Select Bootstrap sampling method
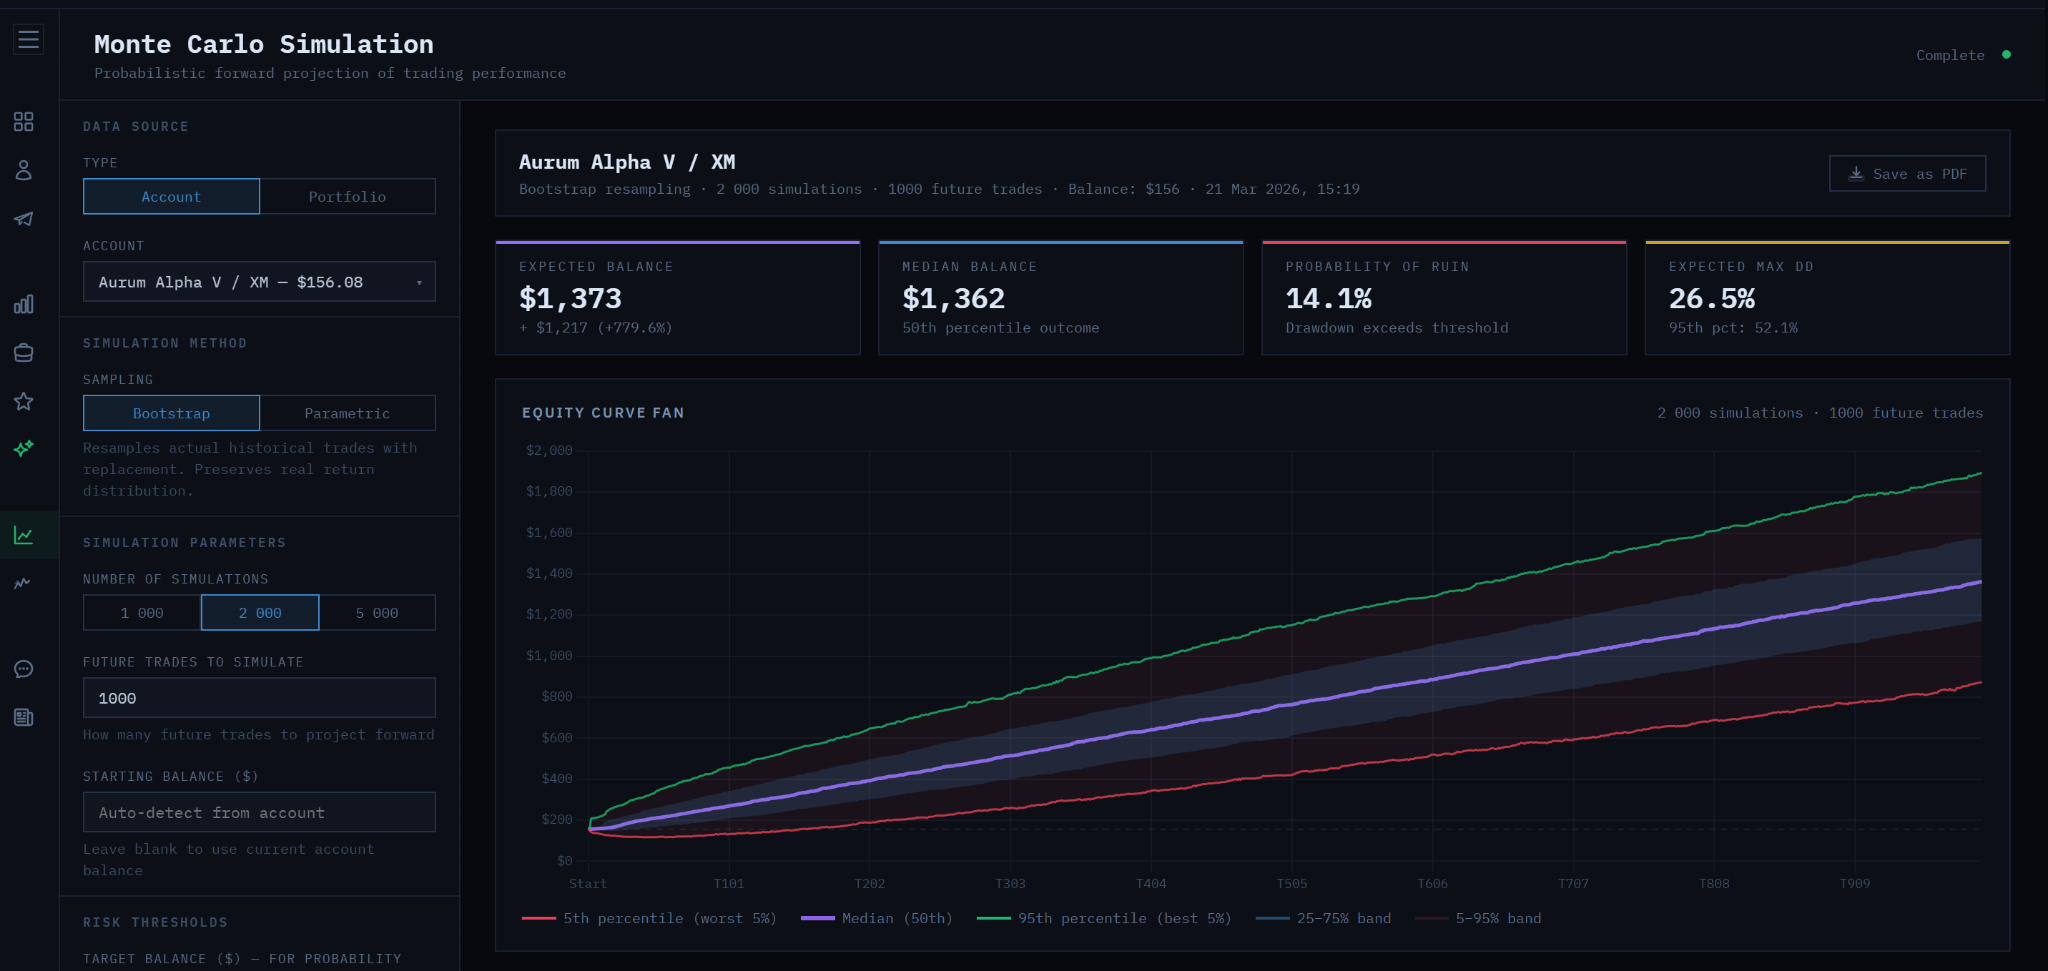This screenshot has width=2048, height=971. point(171,413)
